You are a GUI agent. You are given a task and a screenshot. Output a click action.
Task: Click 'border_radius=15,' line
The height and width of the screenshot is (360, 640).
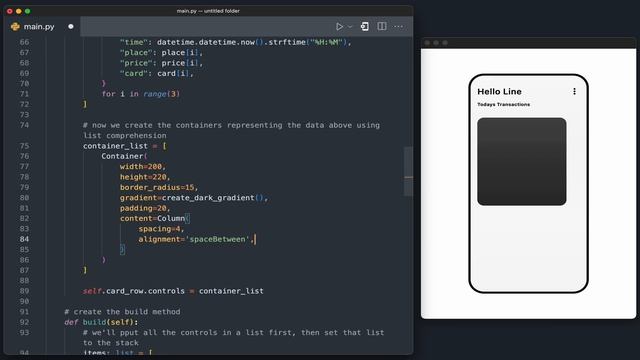159,187
